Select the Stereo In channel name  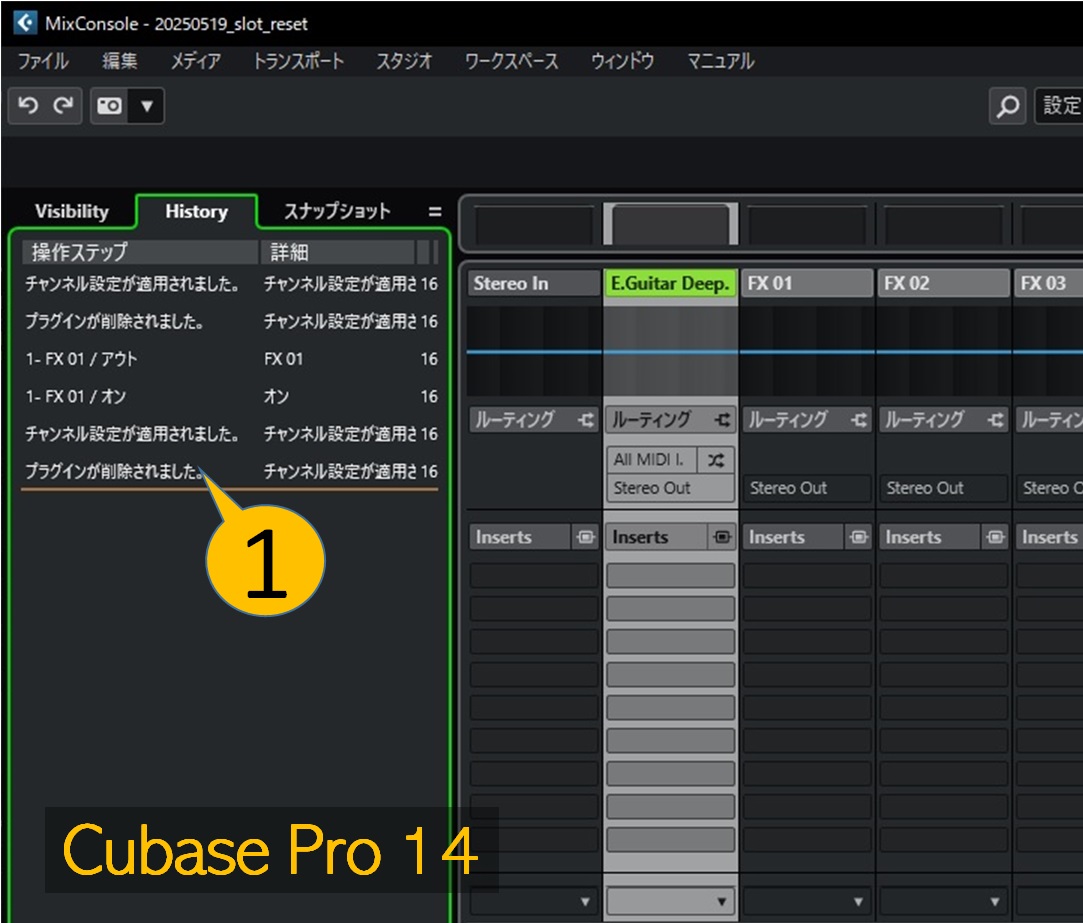(x=533, y=283)
